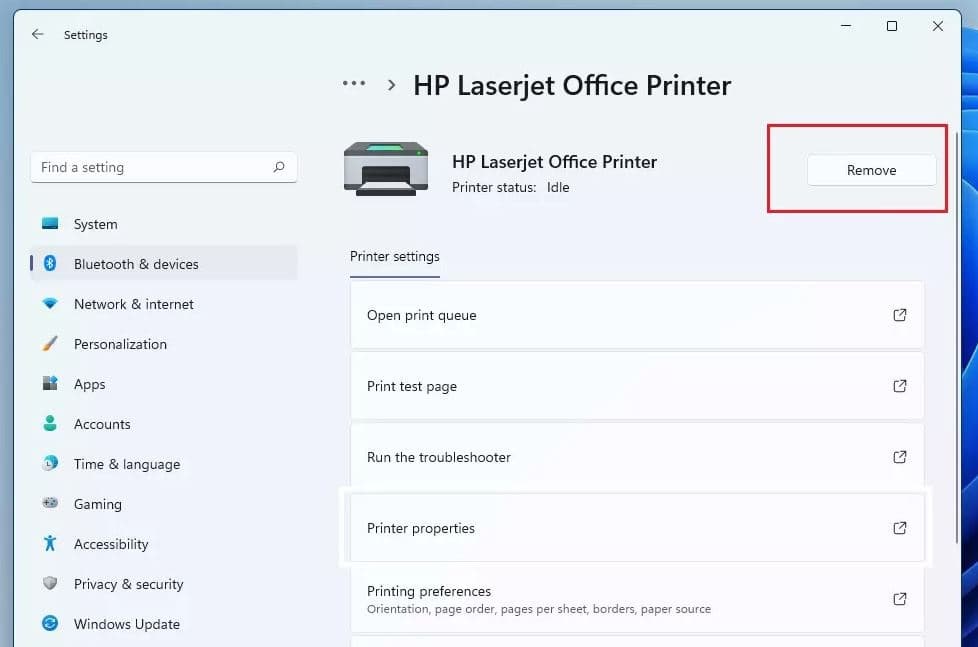The width and height of the screenshot is (978, 647).
Task: Click the System monitor icon in sidebar
Action: tap(50, 224)
